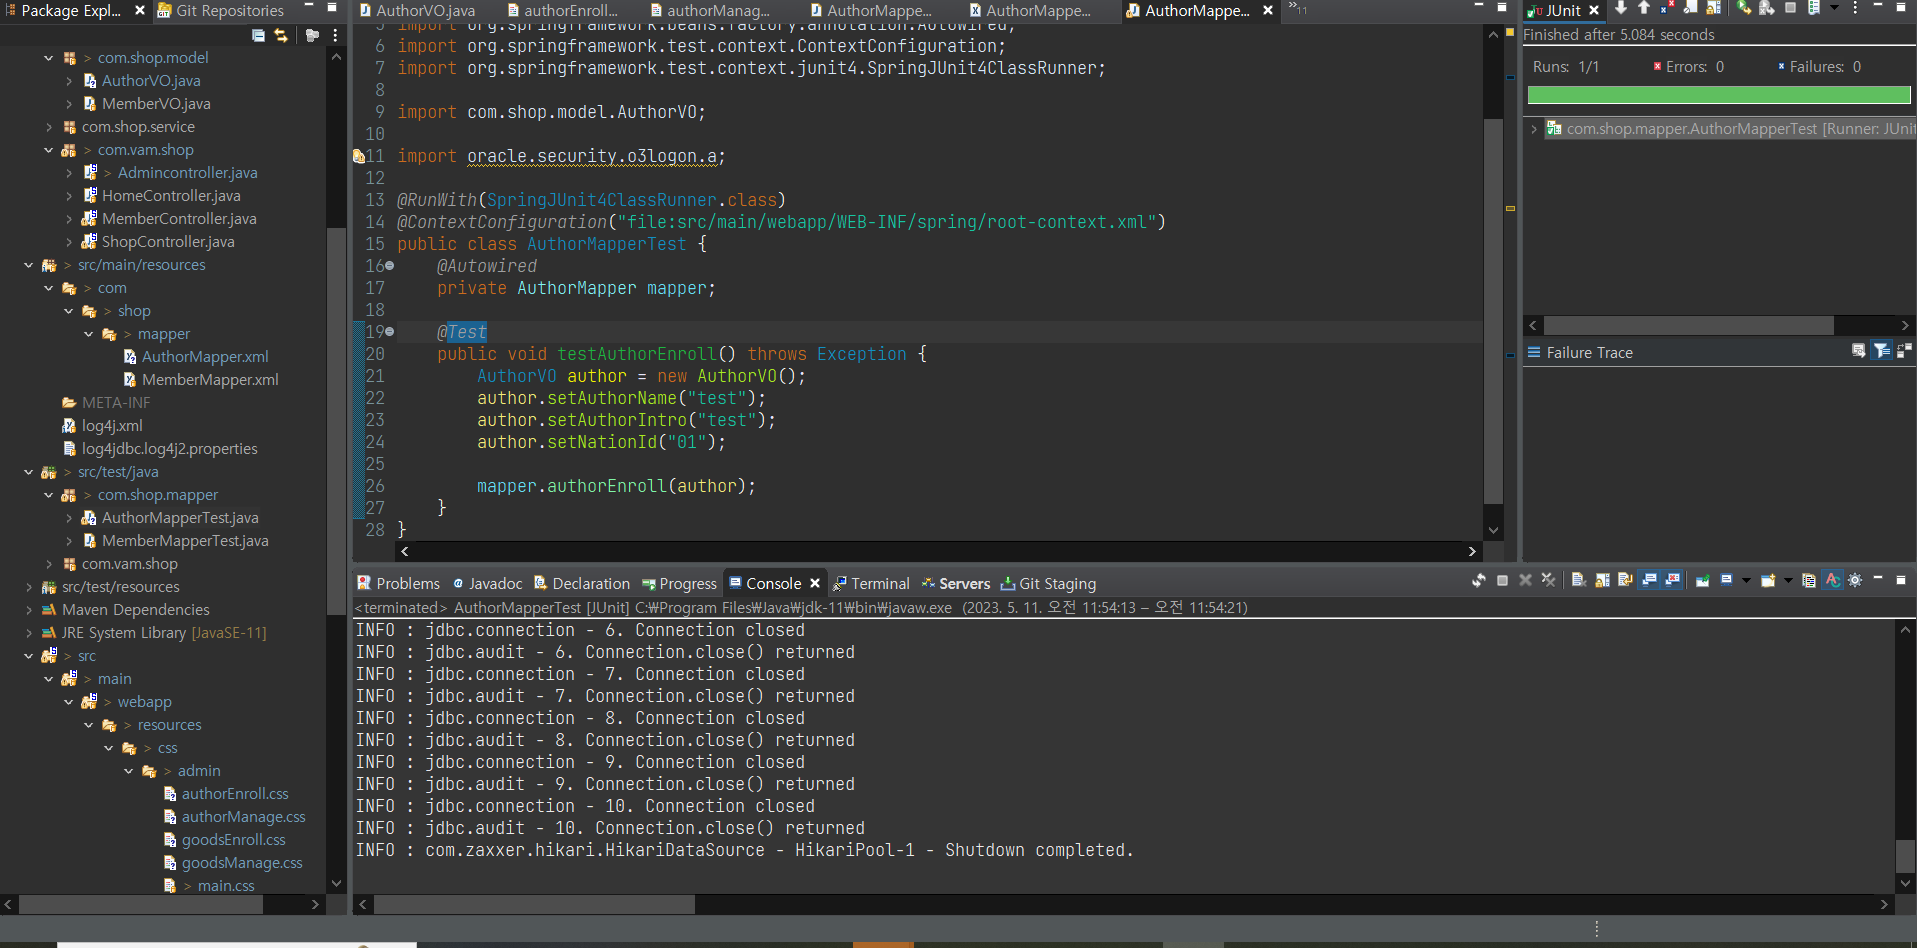Close the Console tab
The image size is (1917, 948).
tap(815, 583)
